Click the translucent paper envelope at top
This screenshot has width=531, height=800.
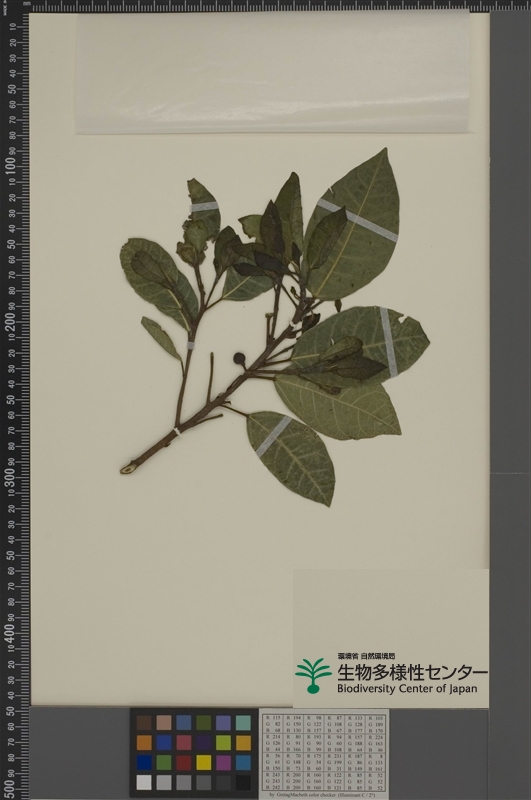point(272,73)
